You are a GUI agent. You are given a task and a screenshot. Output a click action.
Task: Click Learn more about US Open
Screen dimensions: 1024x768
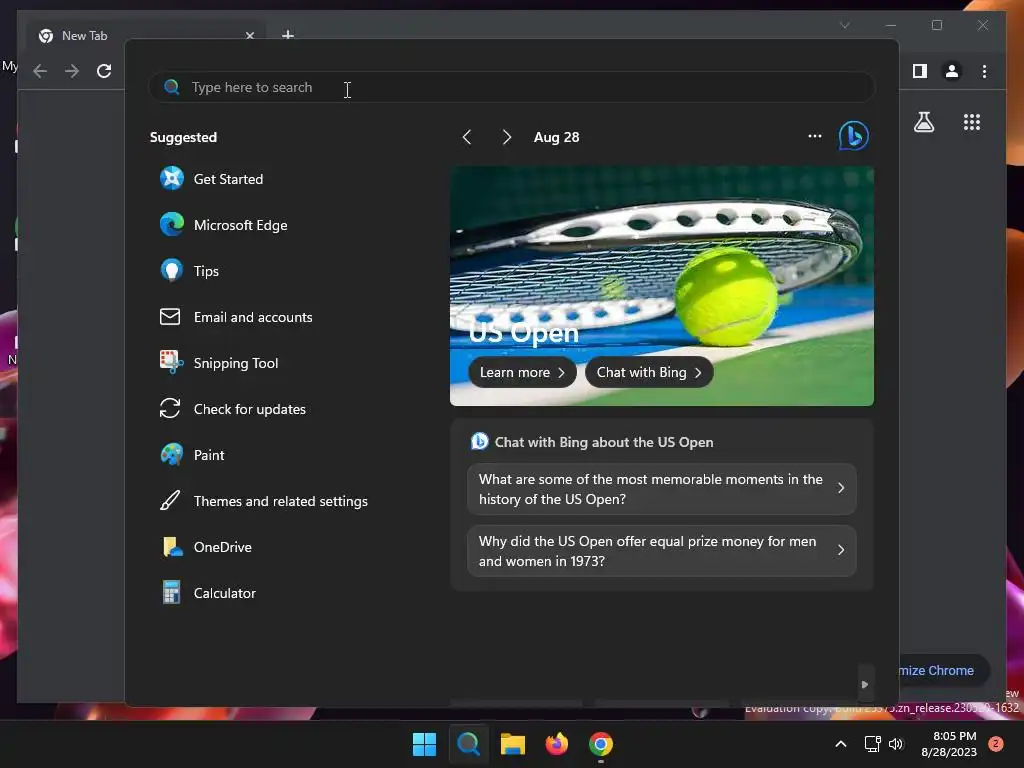[x=522, y=372]
